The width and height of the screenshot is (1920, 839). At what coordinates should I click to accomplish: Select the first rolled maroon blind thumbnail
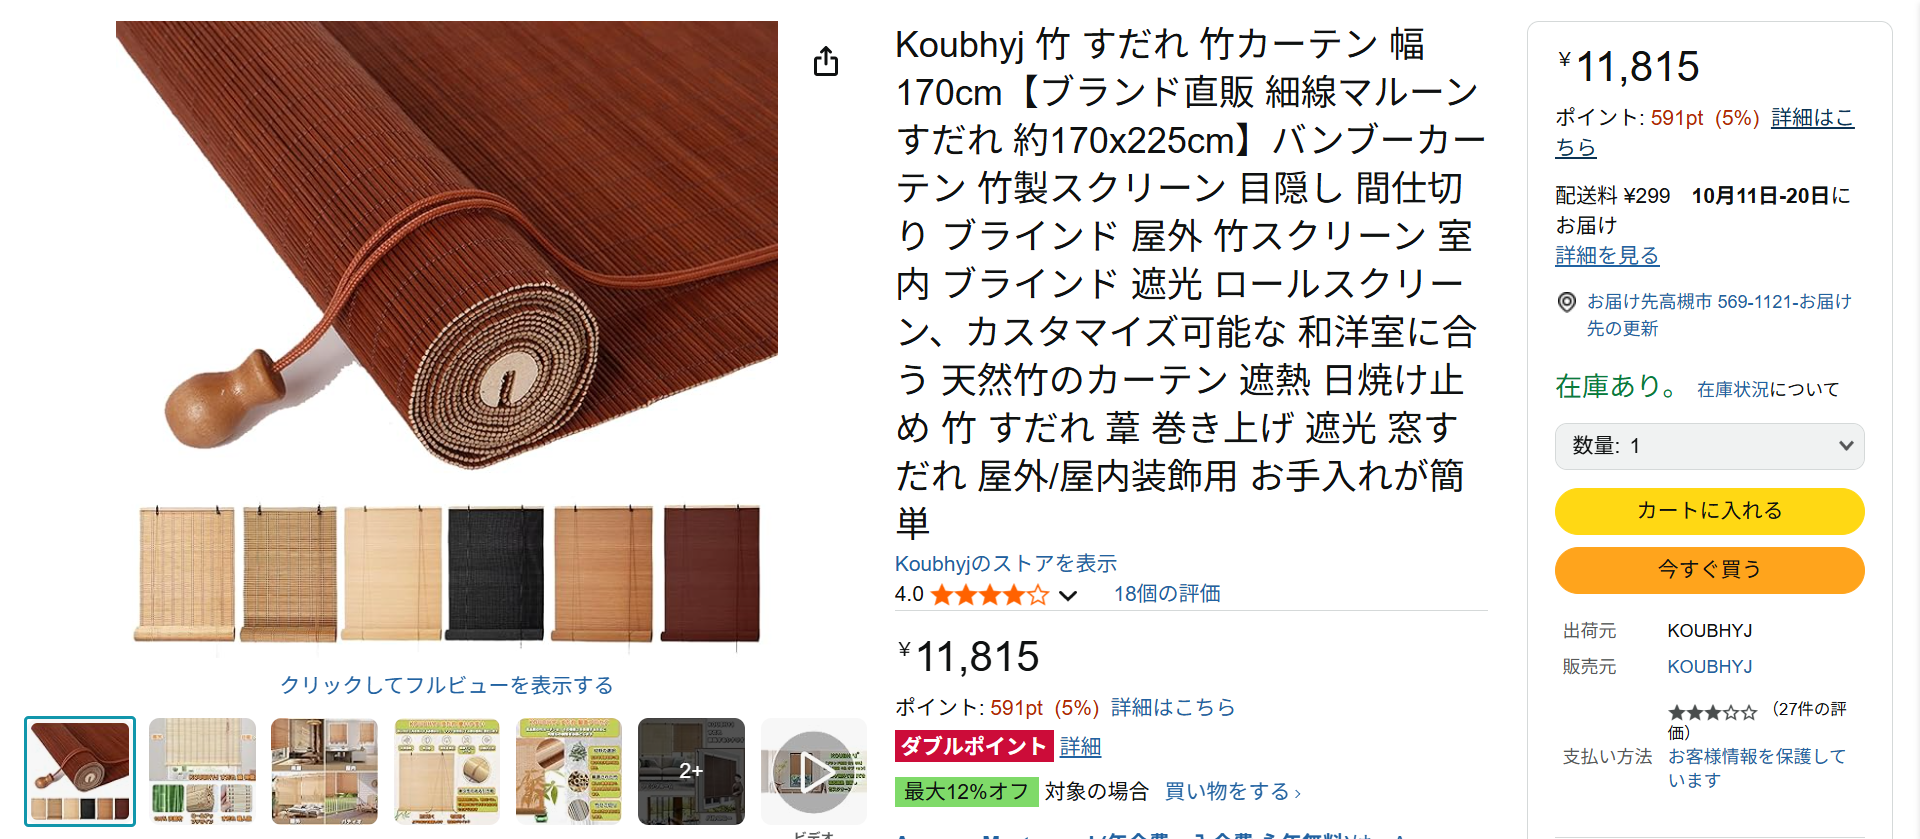coord(80,771)
